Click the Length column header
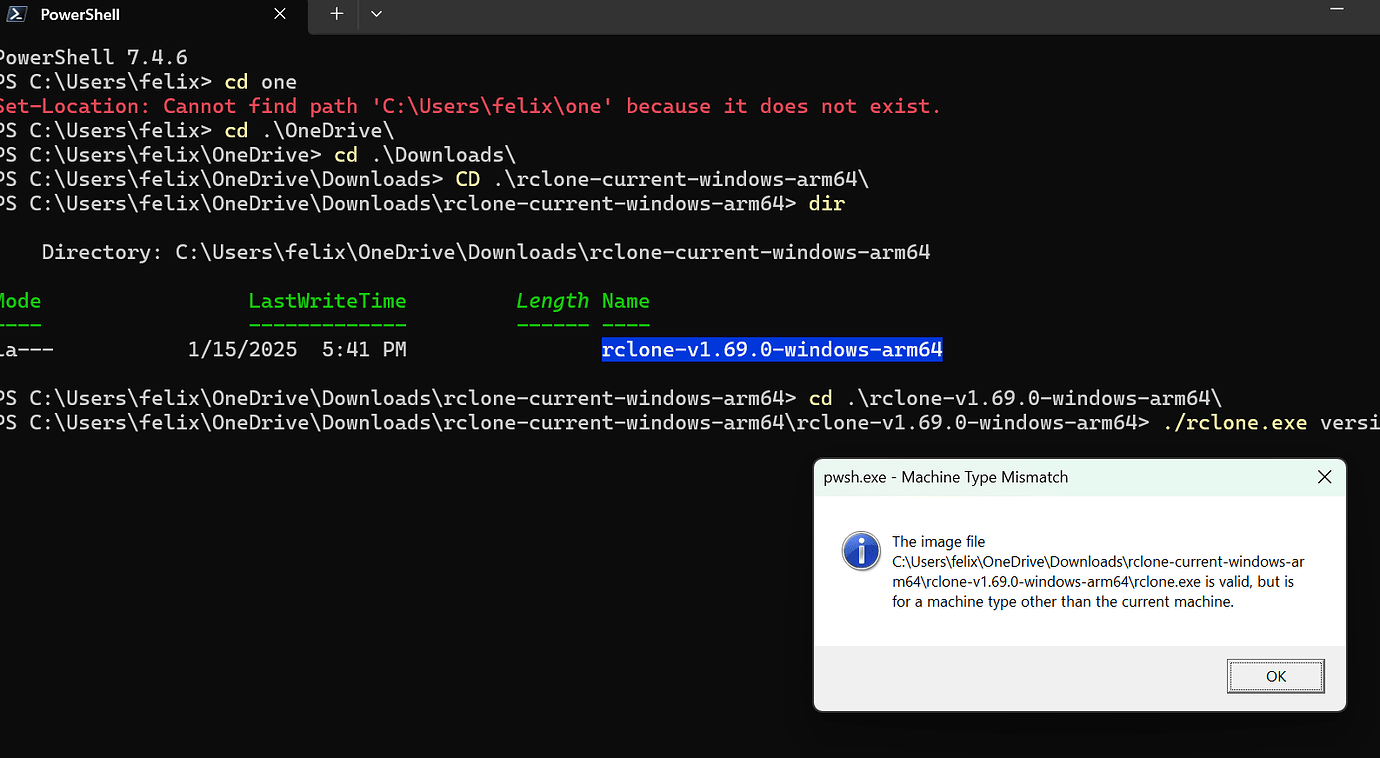 pyautogui.click(x=553, y=301)
